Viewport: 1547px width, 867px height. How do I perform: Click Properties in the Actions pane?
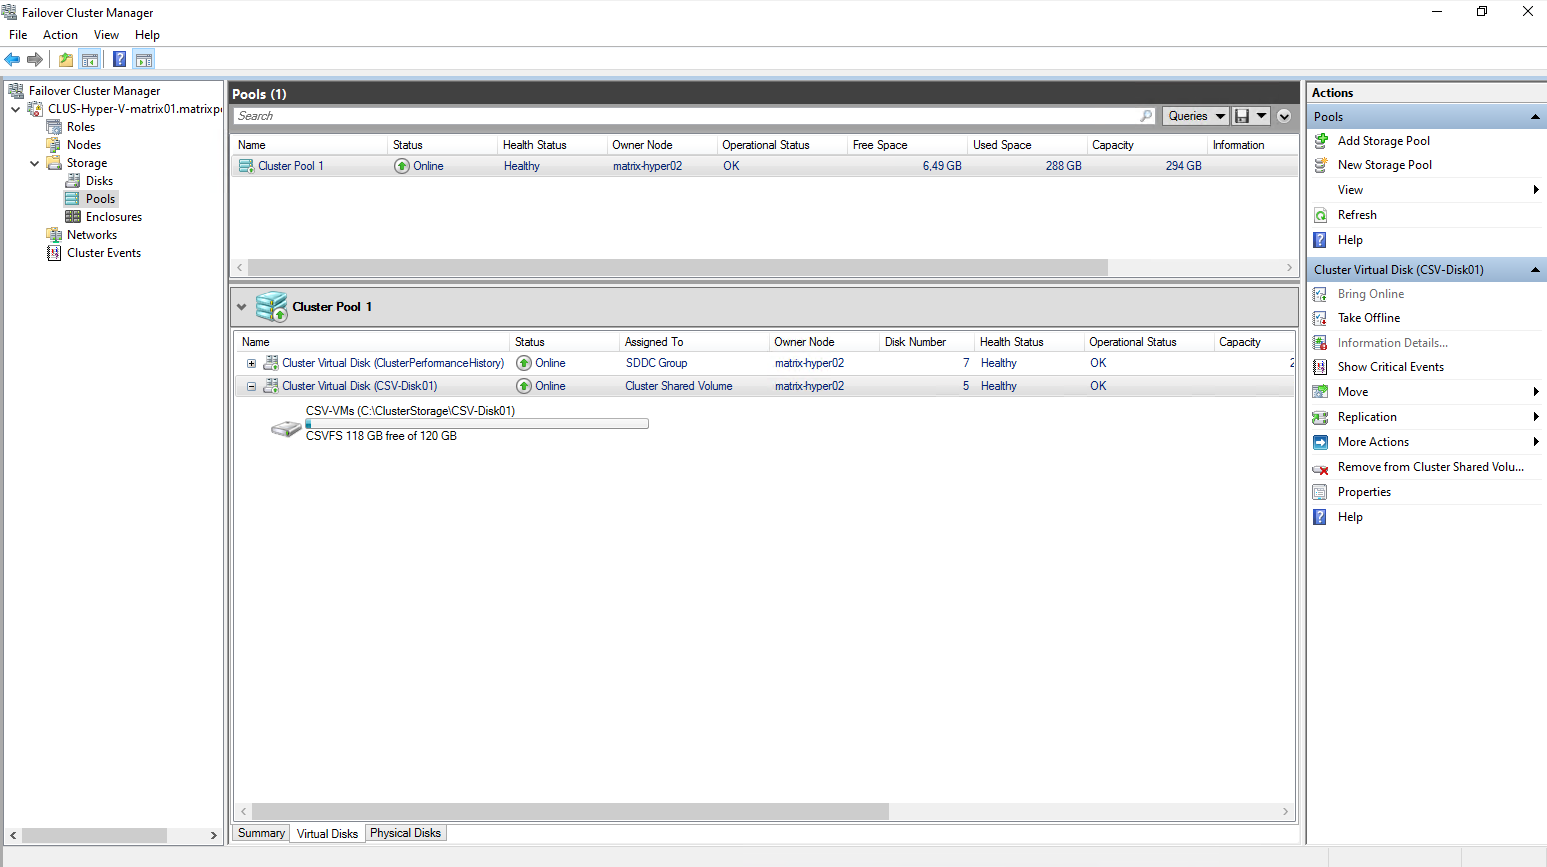pyautogui.click(x=1364, y=492)
